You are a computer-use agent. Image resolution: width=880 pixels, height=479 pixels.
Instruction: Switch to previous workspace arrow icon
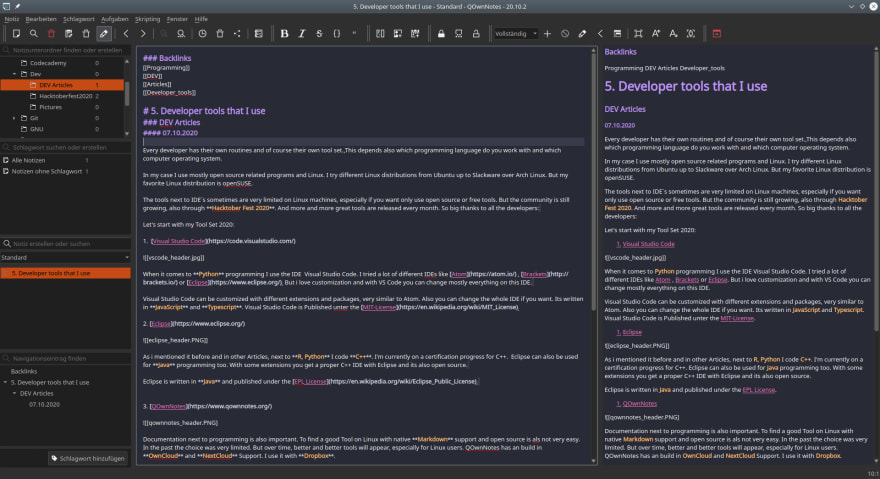point(600,34)
